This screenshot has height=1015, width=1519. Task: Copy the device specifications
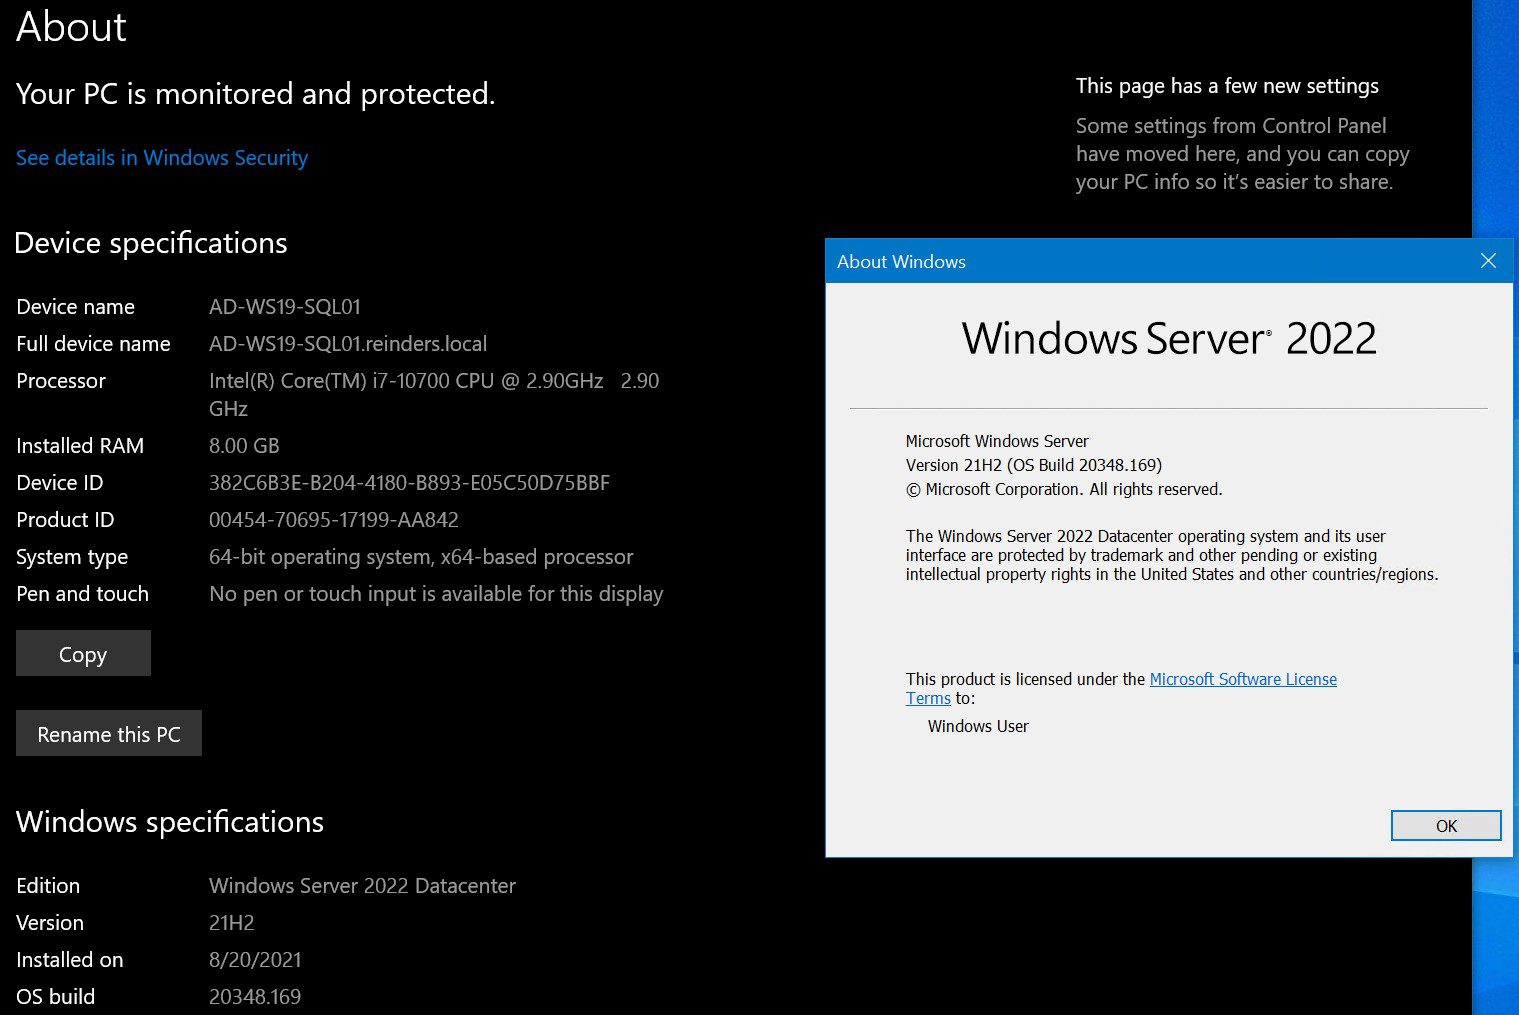pos(83,654)
